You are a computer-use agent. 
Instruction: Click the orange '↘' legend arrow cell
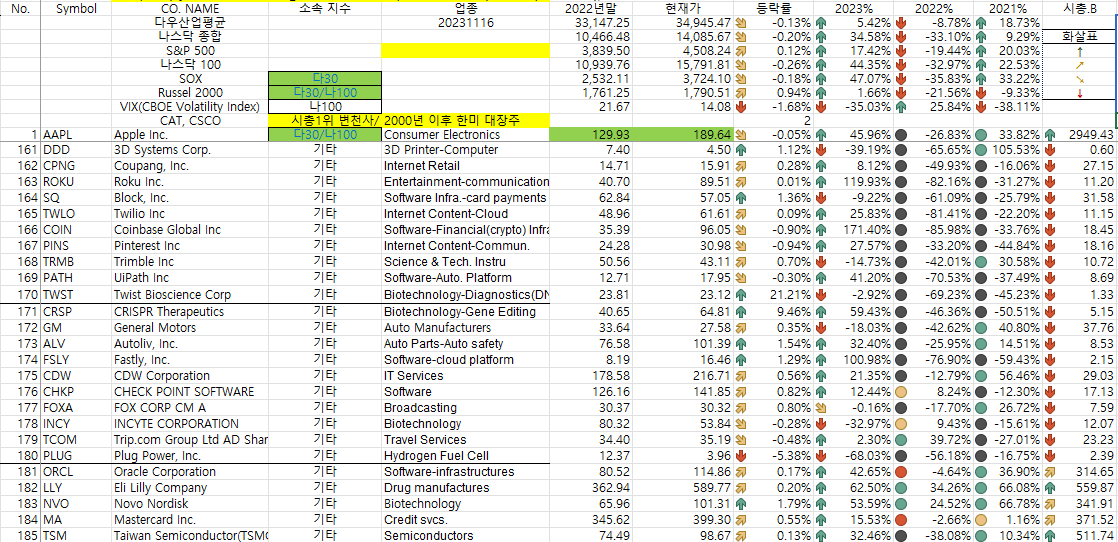1079,78
